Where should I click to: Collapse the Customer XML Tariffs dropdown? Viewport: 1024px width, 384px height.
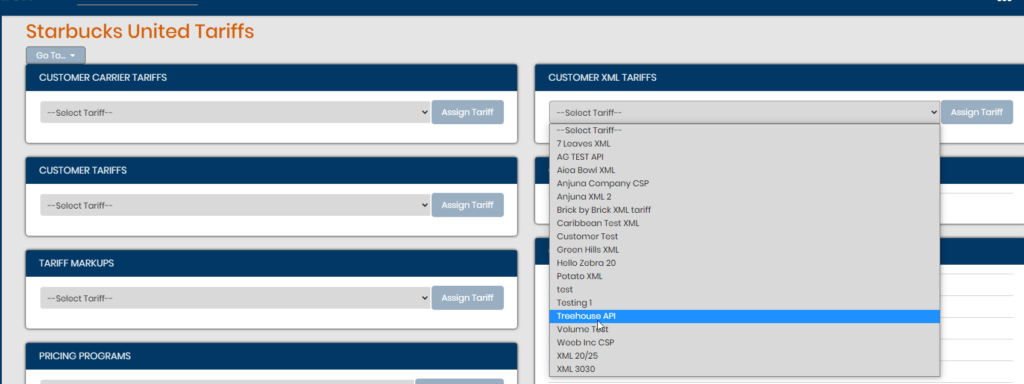(744, 112)
